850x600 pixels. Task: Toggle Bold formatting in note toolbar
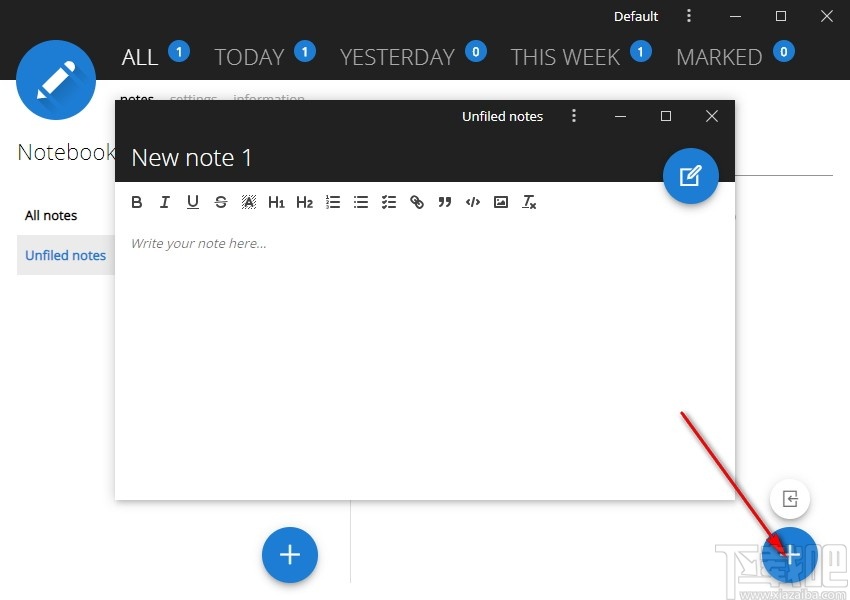tap(137, 202)
